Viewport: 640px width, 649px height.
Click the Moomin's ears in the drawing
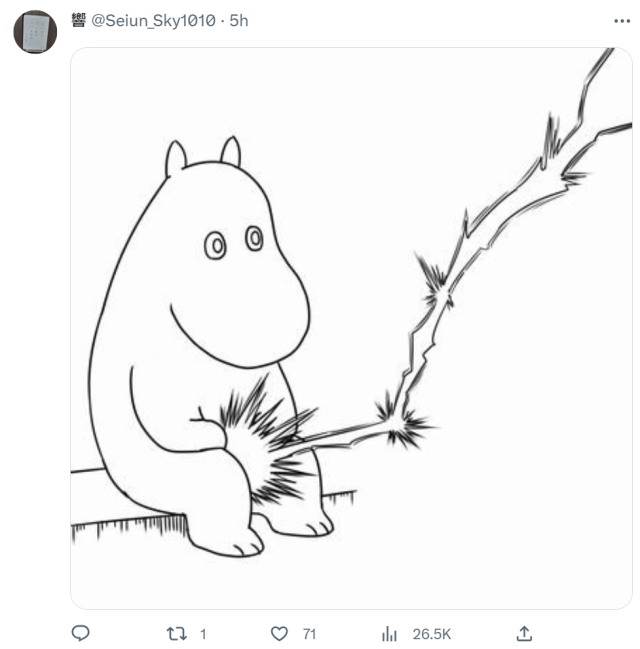203,157
